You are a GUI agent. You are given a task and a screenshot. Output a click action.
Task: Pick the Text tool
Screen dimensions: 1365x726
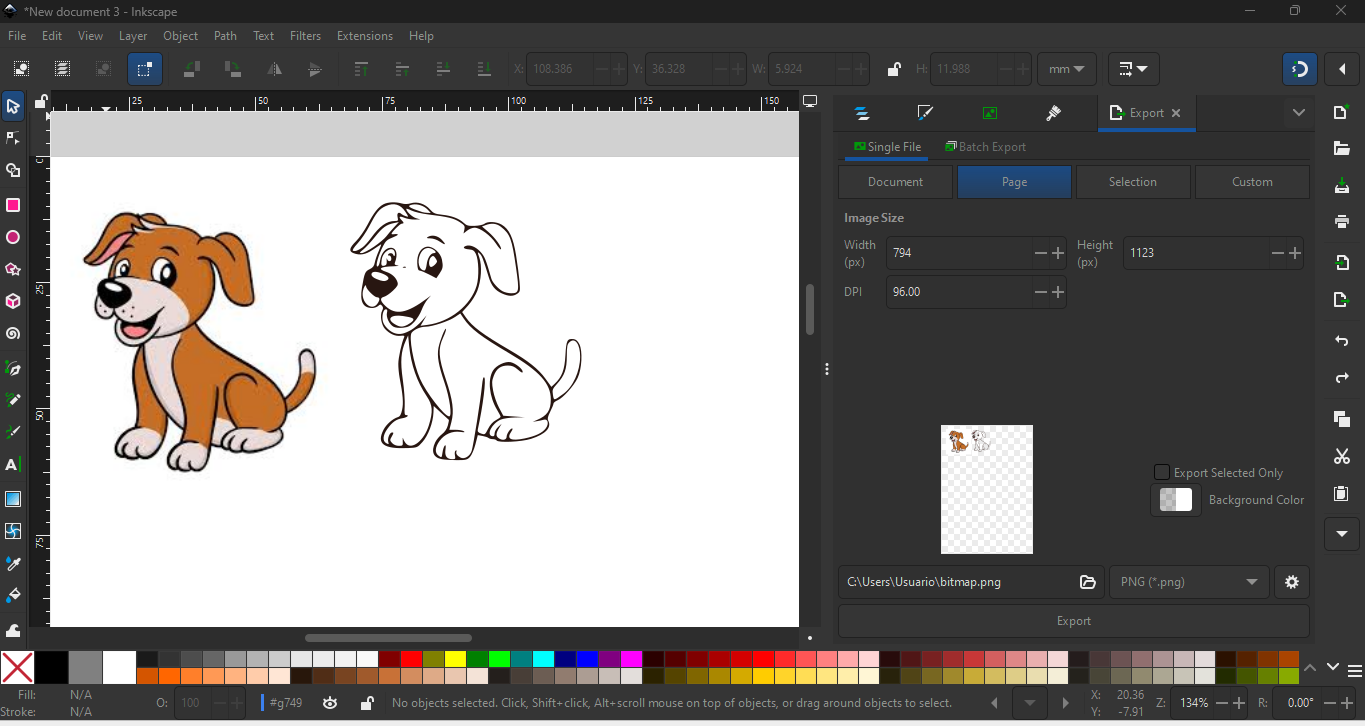tap(13, 465)
